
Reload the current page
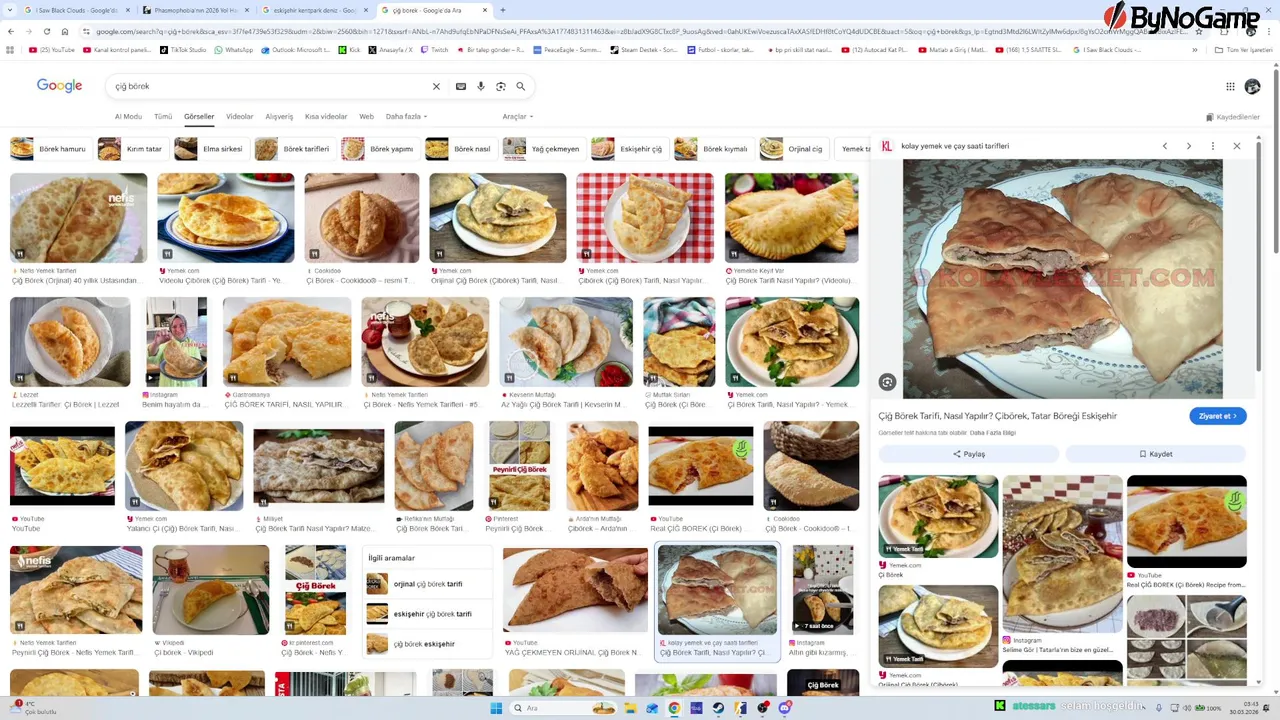click(x=47, y=31)
